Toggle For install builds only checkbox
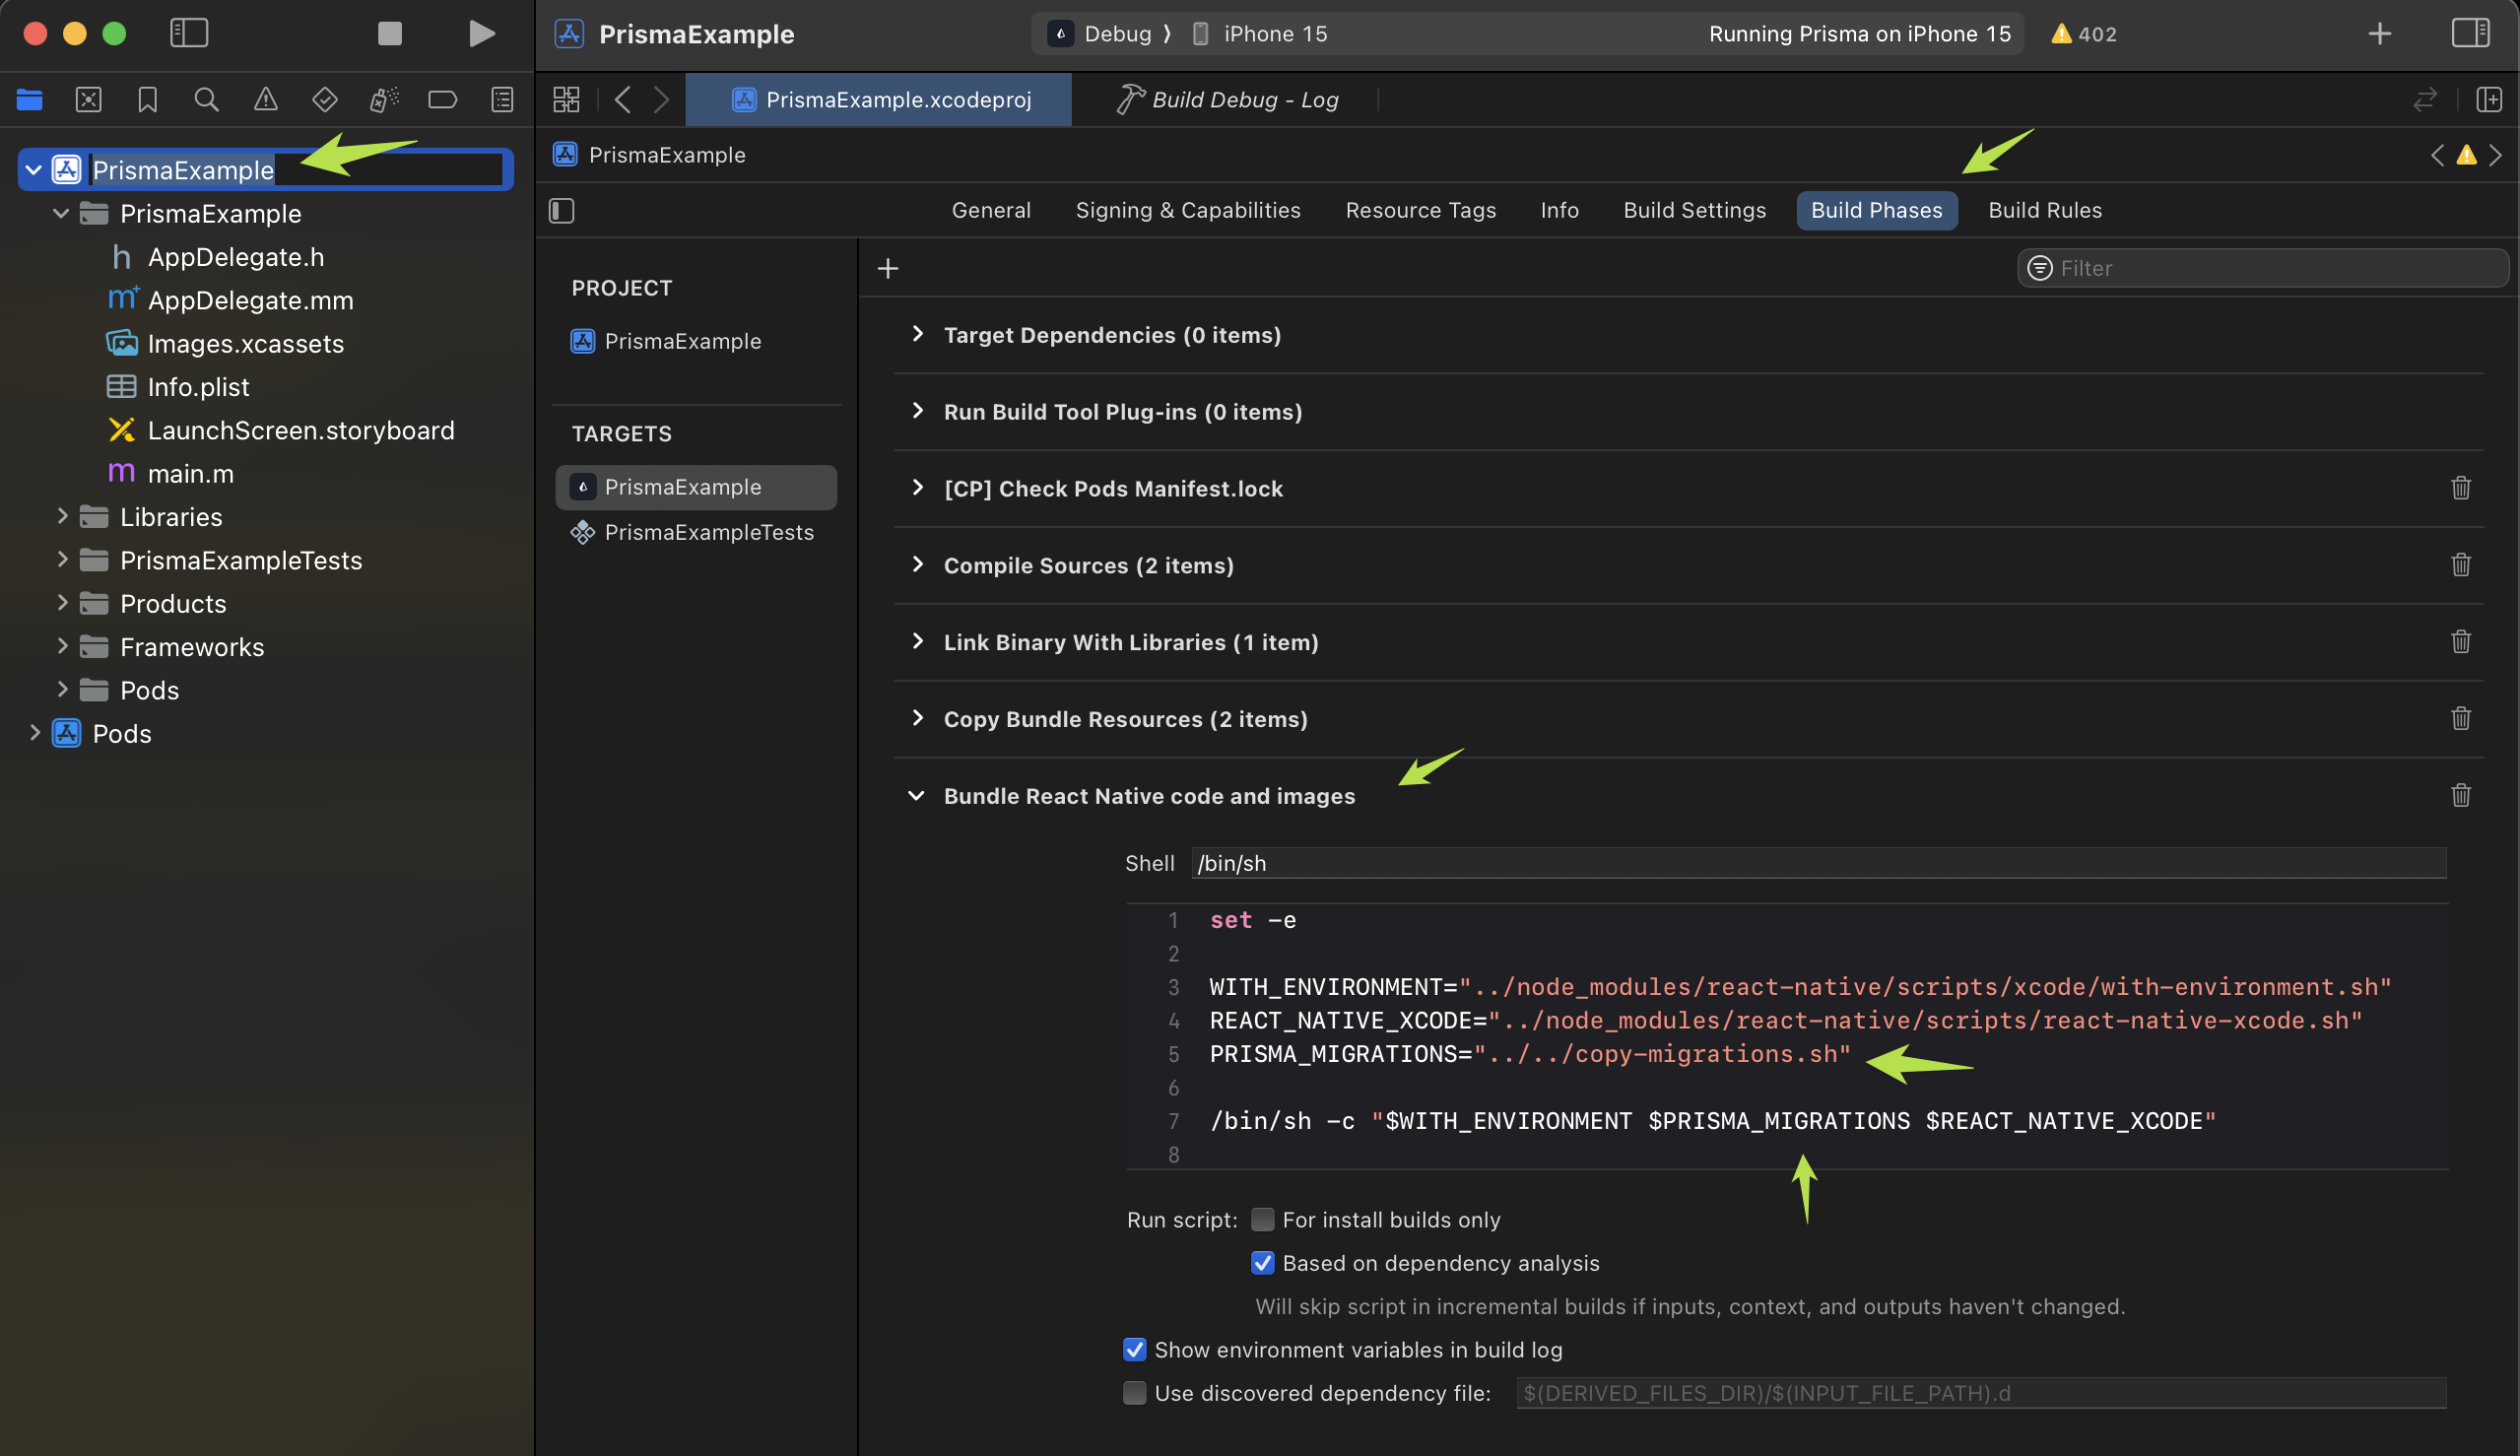This screenshot has height=1456, width=2520. 1260,1219
